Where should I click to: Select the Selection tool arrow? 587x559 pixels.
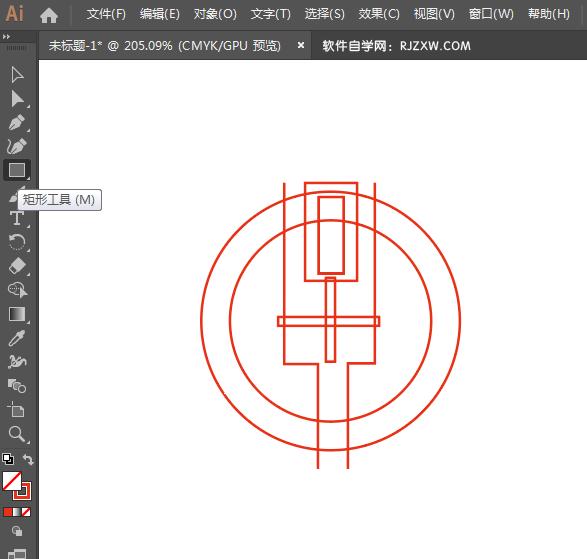17,75
